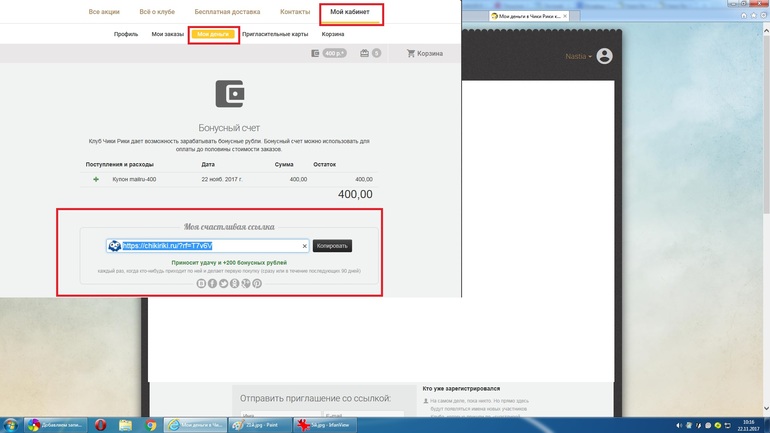Expand the Nastia user dropdown
This screenshot has height=433, width=770.
coord(579,57)
